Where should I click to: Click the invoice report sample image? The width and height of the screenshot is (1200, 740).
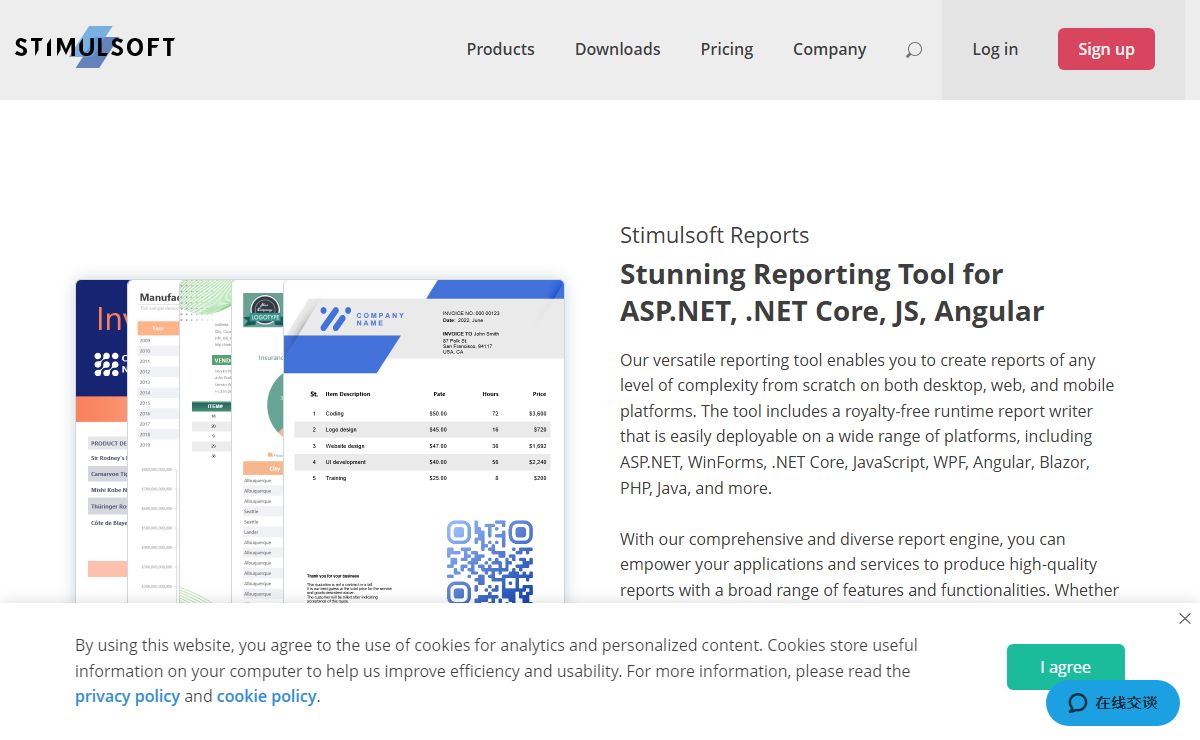click(x=424, y=441)
